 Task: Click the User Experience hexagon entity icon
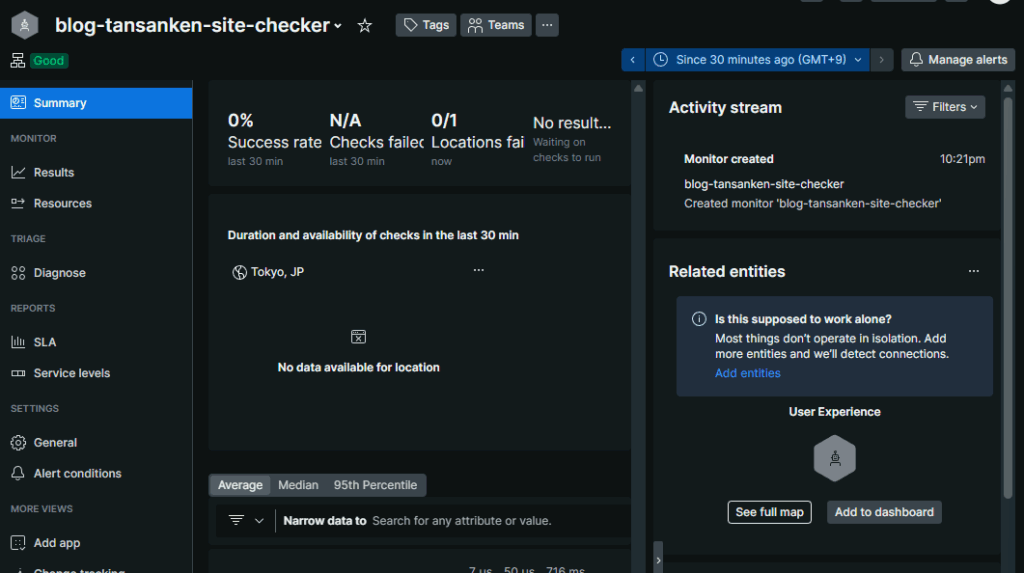(835, 458)
